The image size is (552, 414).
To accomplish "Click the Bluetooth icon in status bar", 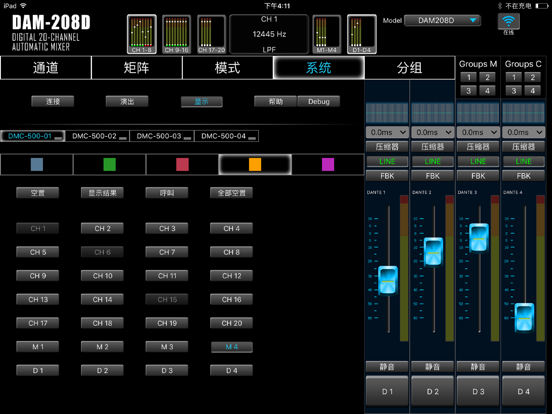I will pyautogui.click(x=500, y=6).
